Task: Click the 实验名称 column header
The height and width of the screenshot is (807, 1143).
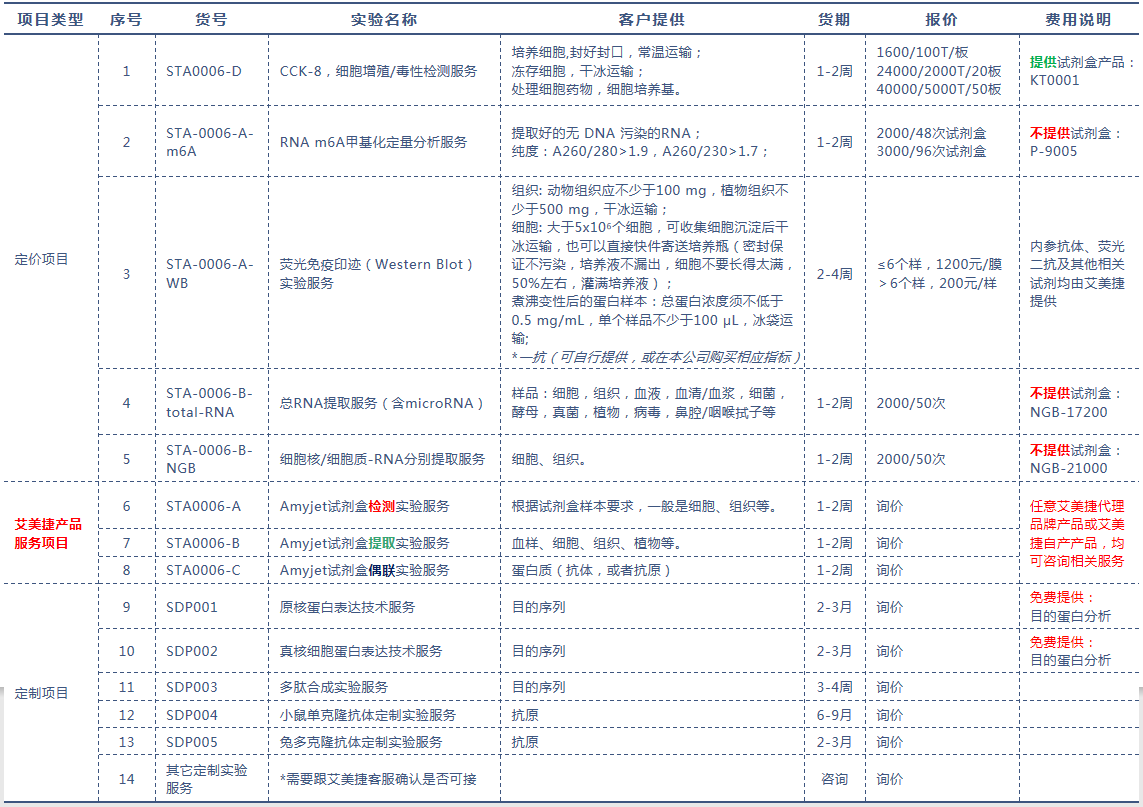Action: coord(382,18)
